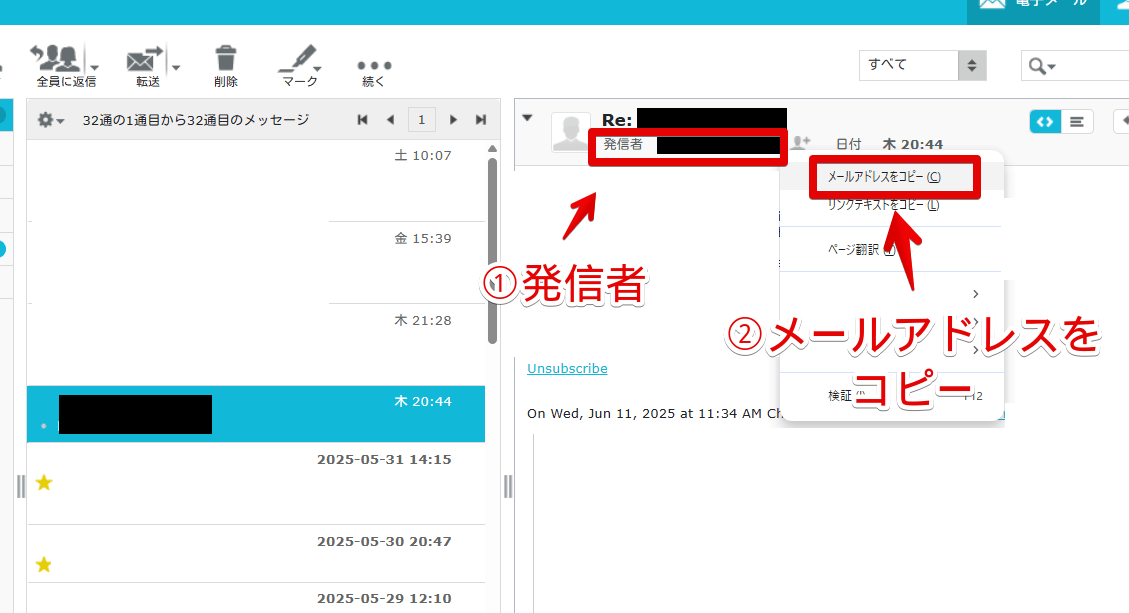Open the message dated 木 21:28

(x=256, y=344)
